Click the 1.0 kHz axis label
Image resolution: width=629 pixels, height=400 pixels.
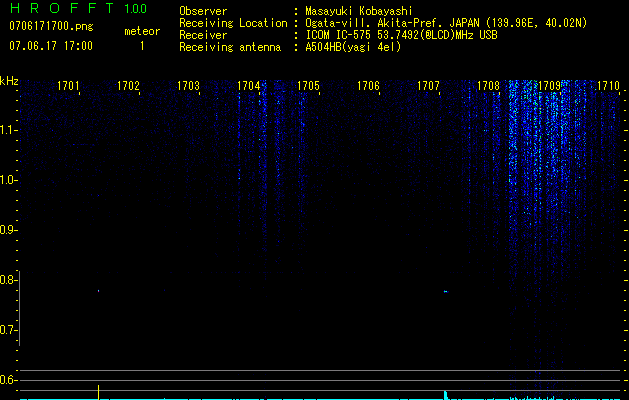8,180
